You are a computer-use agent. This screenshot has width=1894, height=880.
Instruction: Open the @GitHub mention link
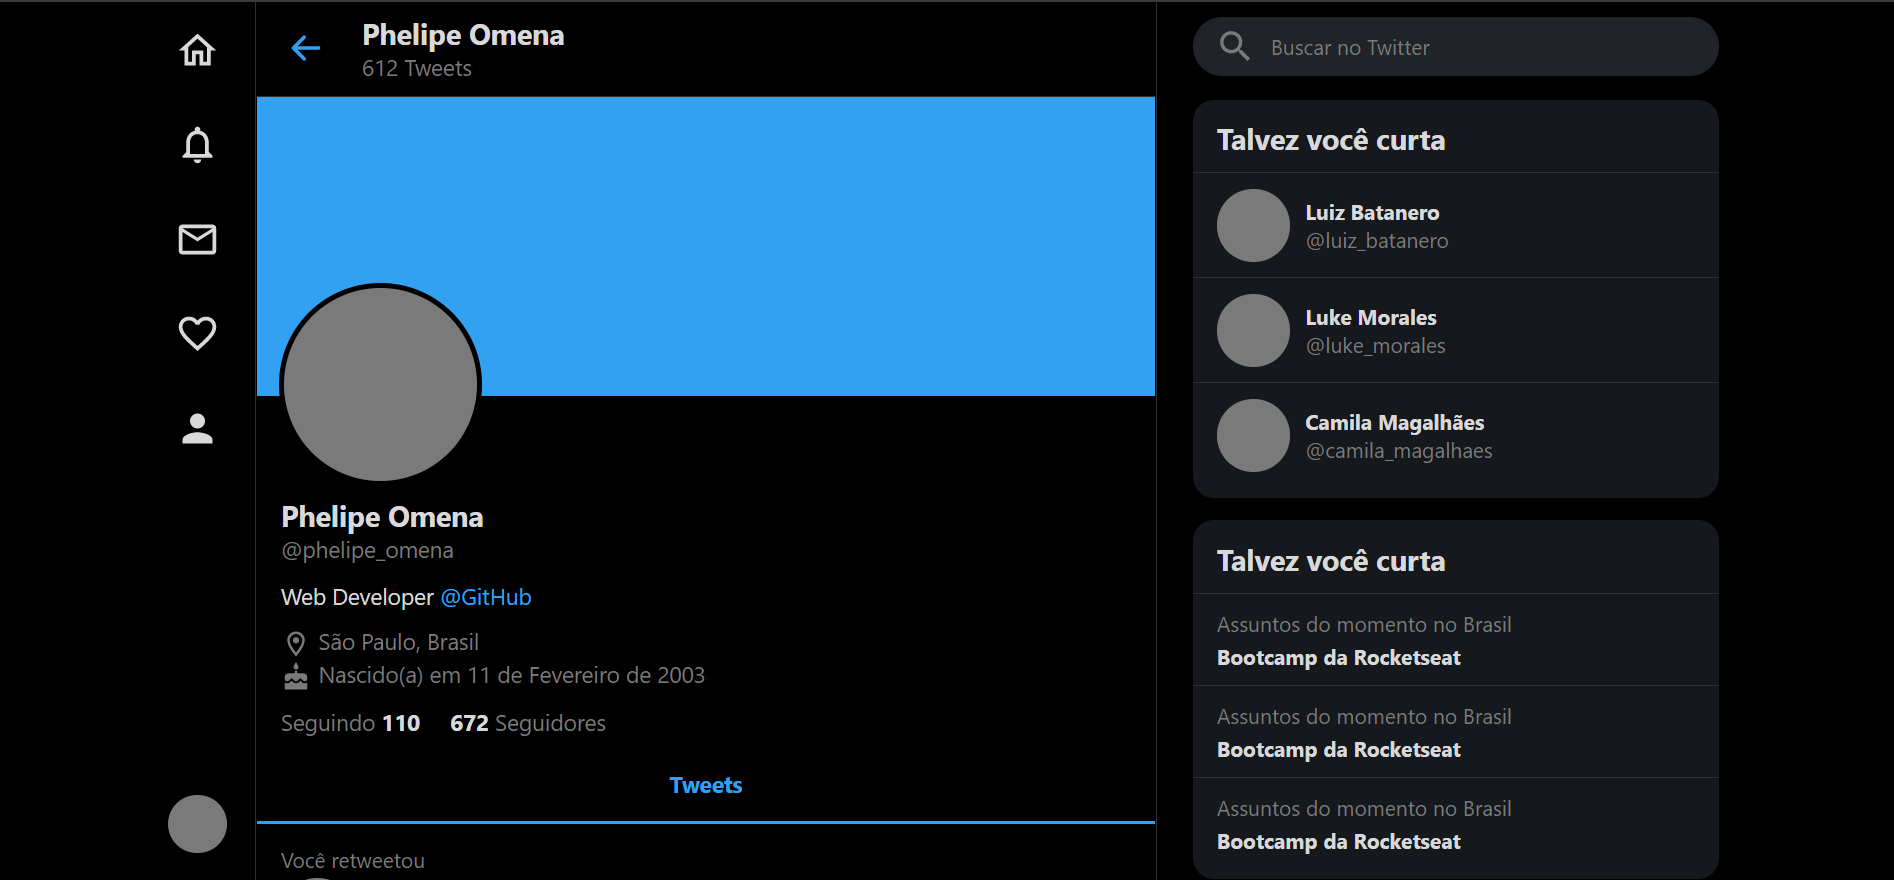point(486,597)
